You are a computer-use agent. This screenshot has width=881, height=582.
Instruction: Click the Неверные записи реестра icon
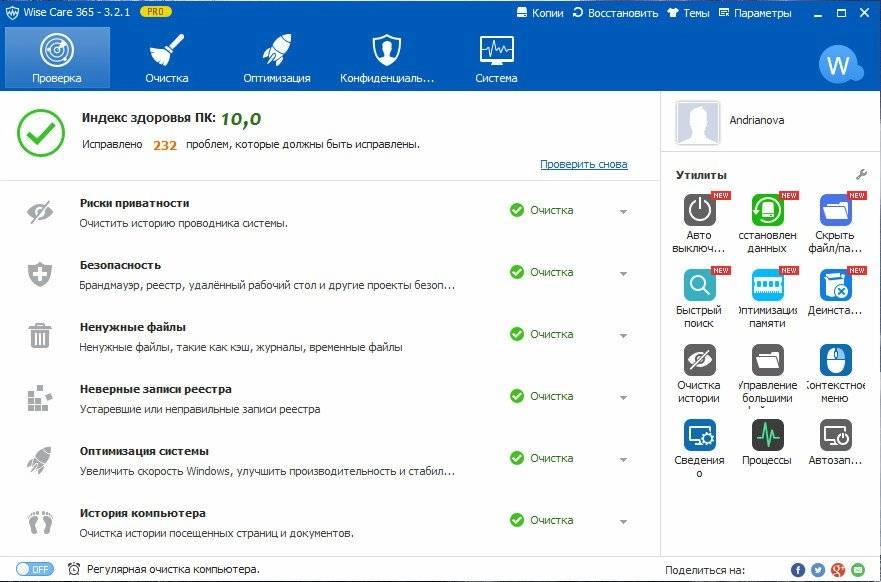click(x=40, y=398)
